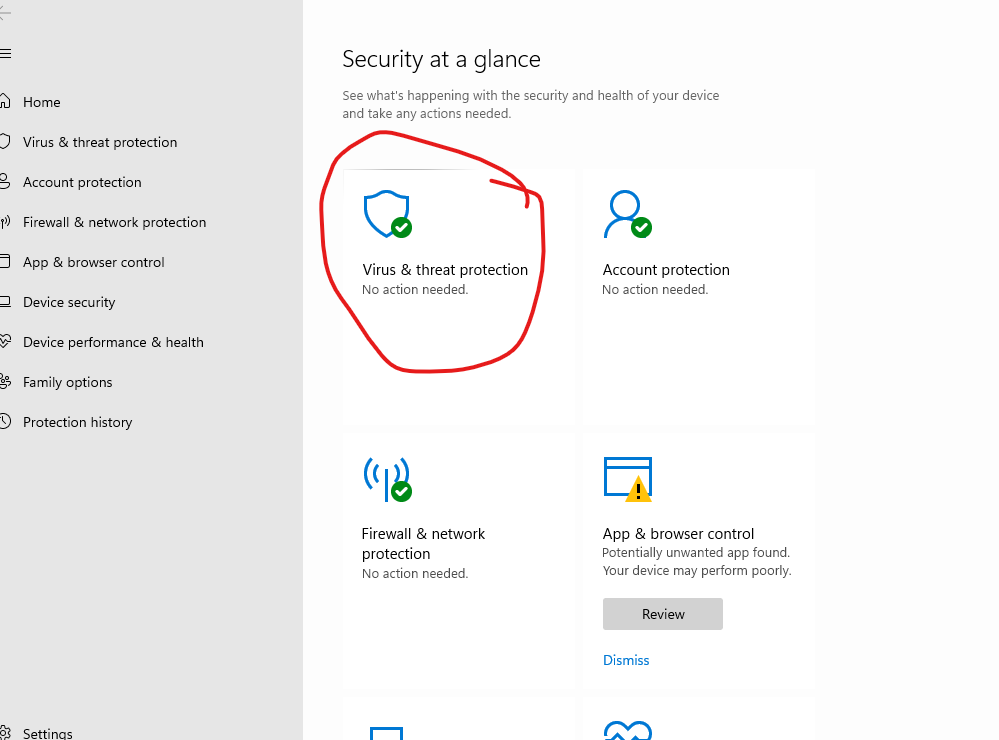This screenshot has width=999, height=740.
Task: Select Firewall & network protection in sidebar
Action: (115, 222)
